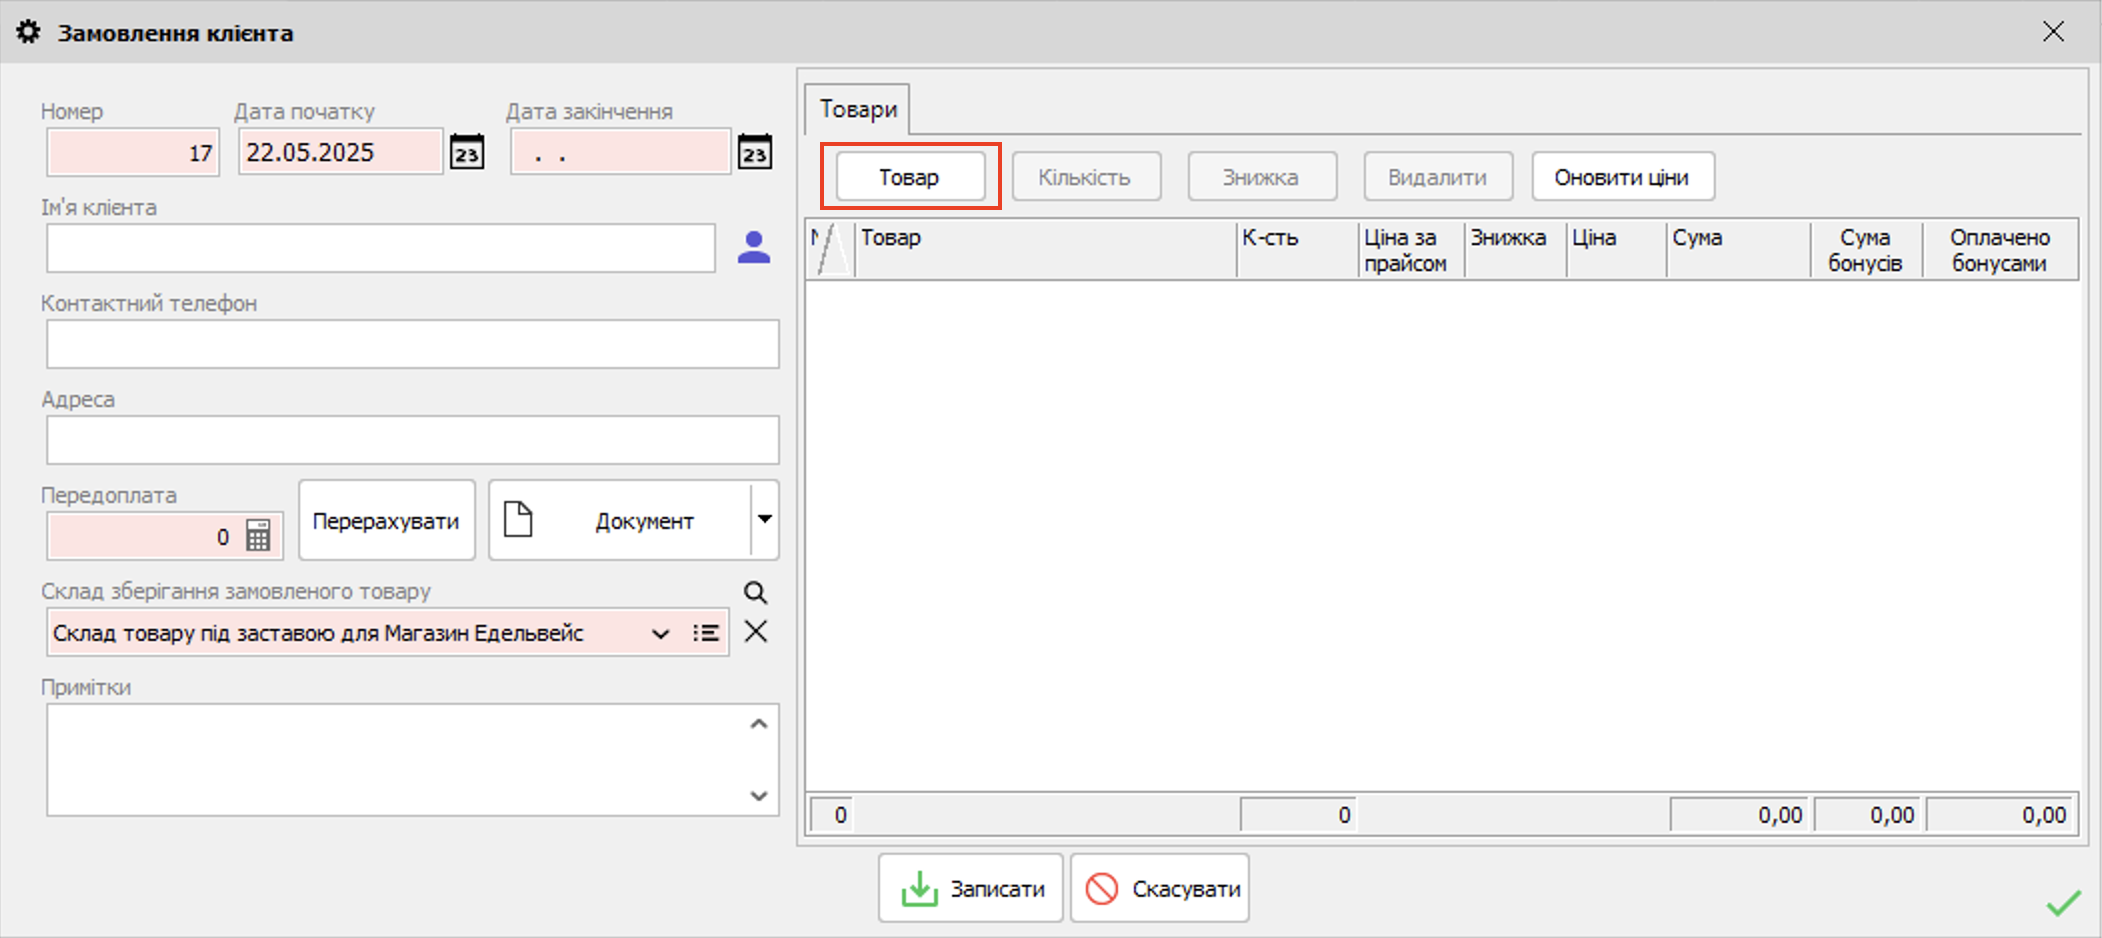Cancel with the Скасувати button
Image resolution: width=2102 pixels, height=938 pixels.
[x=1160, y=888]
